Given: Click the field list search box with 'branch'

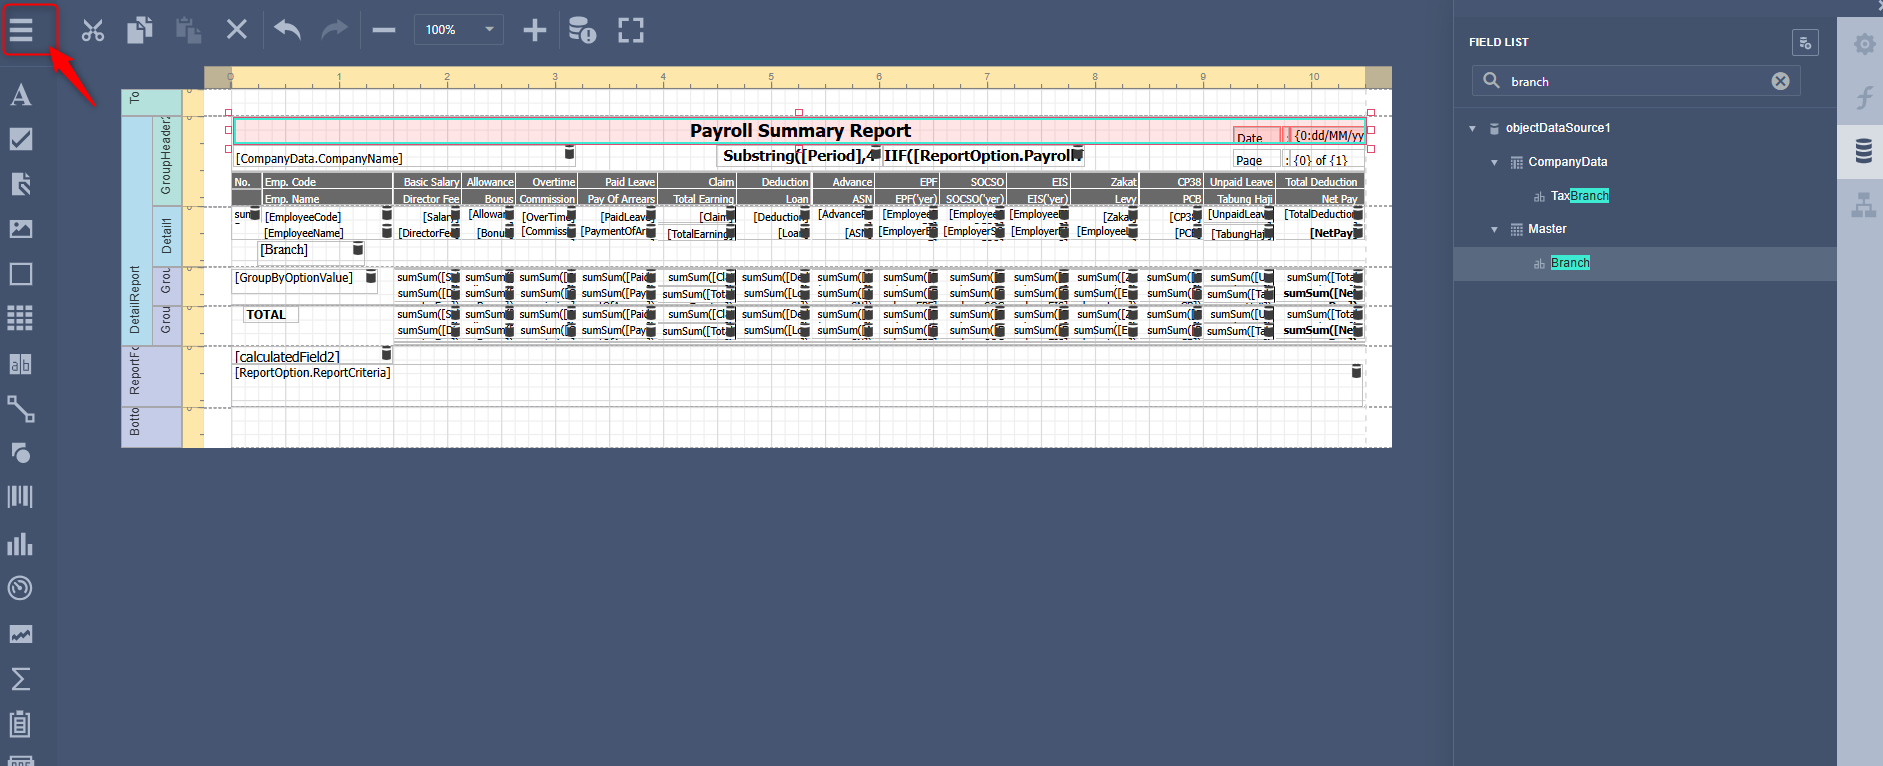Looking at the screenshot, I should (x=1636, y=81).
